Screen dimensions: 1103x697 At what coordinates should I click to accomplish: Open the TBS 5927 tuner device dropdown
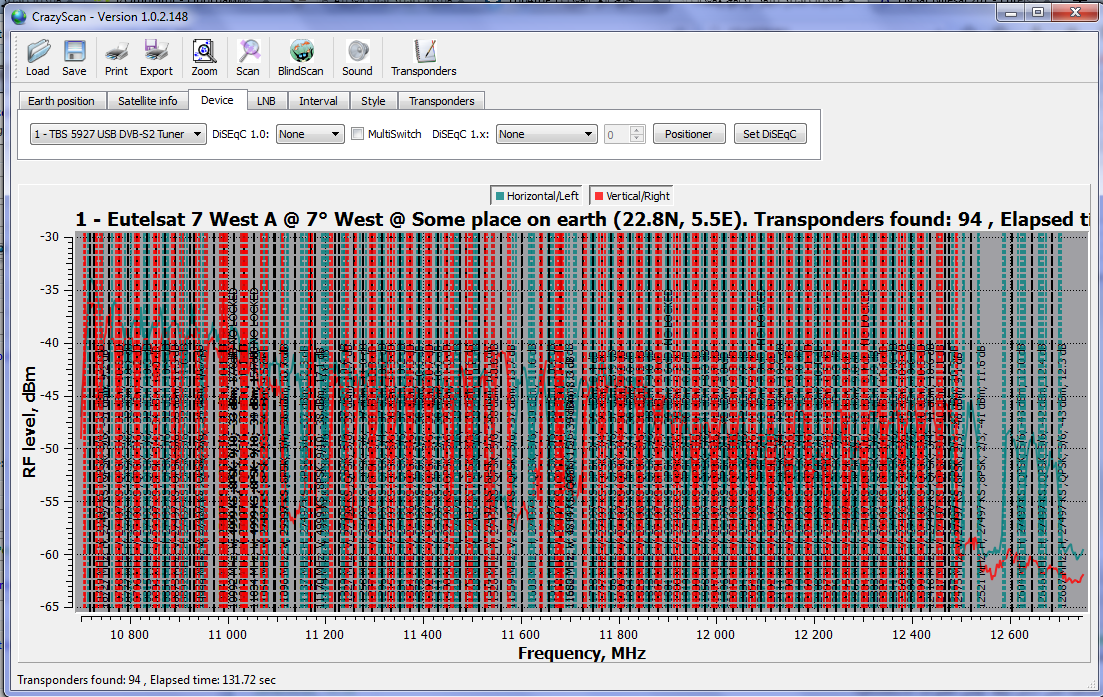(x=118, y=134)
